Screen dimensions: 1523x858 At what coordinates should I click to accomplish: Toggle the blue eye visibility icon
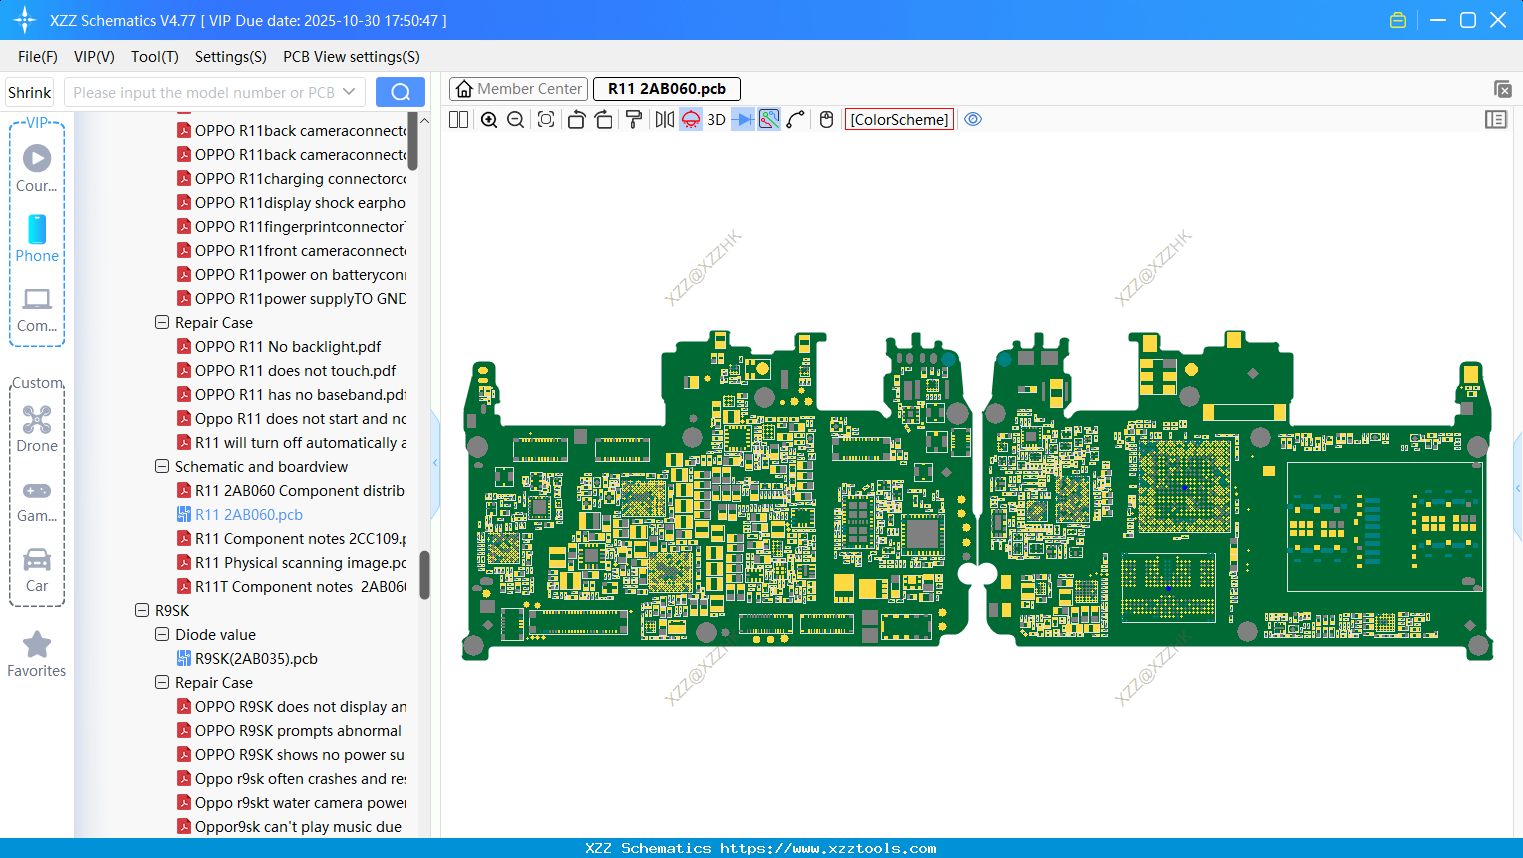click(973, 120)
